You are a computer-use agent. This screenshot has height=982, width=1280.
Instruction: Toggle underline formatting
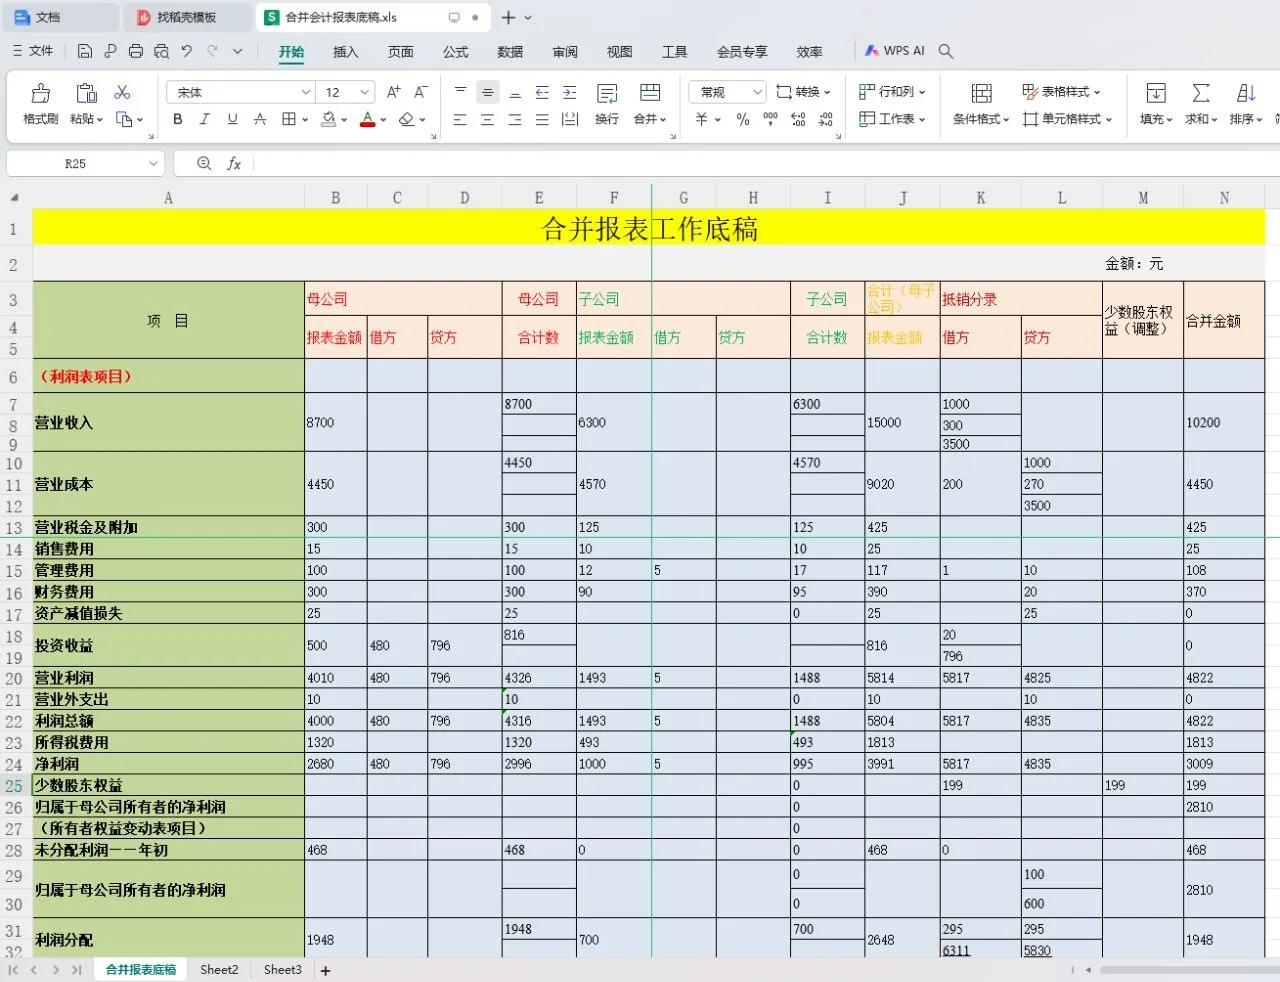coord(232,119)
